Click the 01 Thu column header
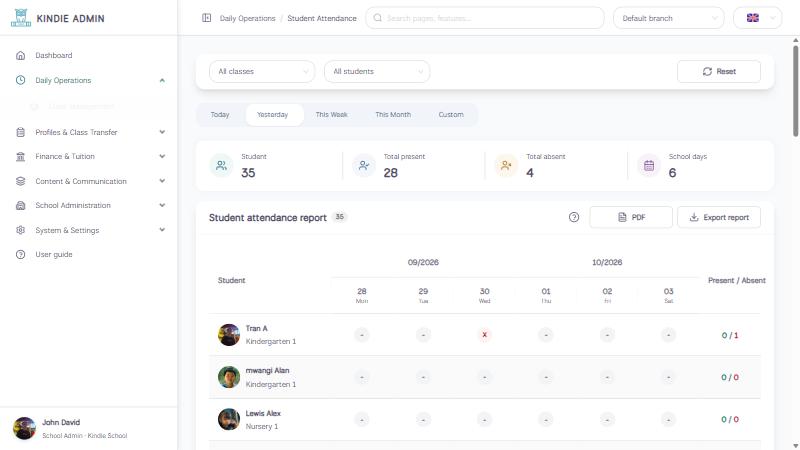800x450 pixels. click(546, 295)
